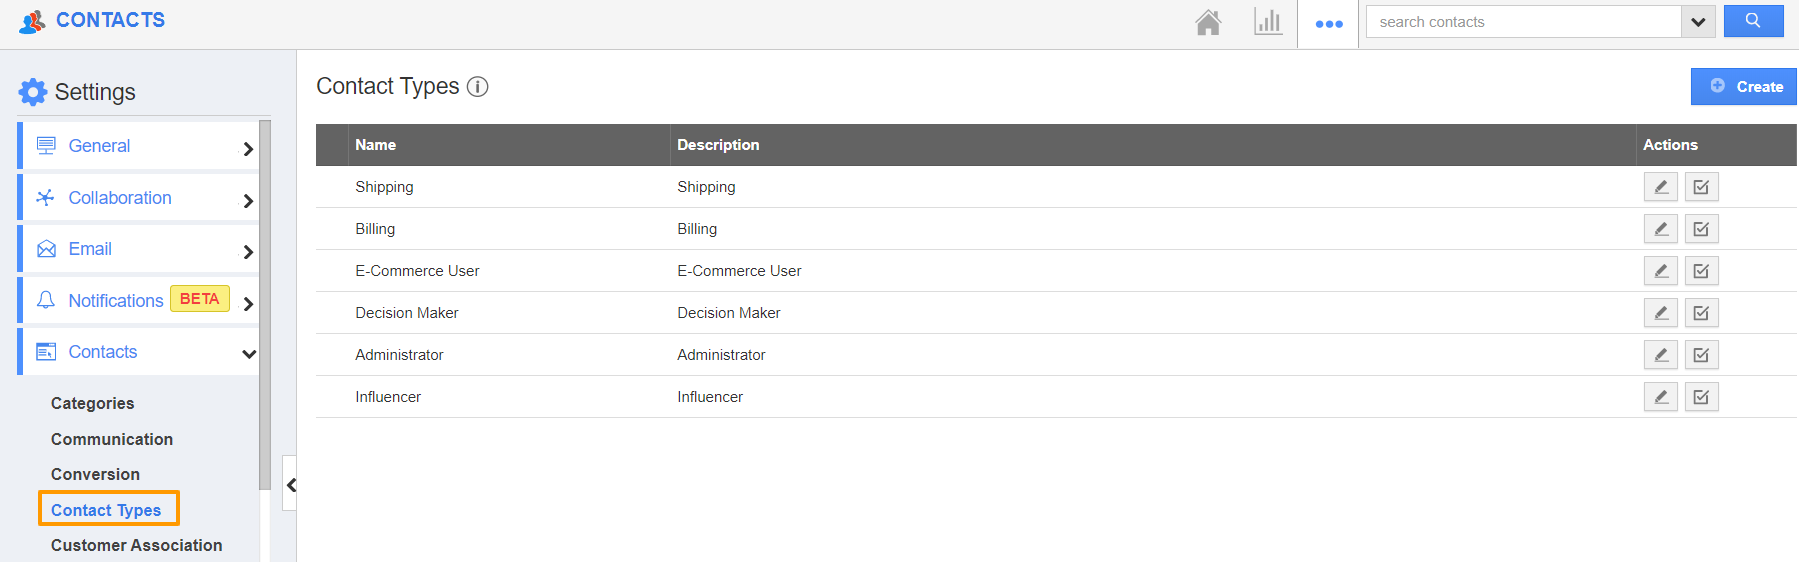The image size is (1799, 562).
Task: Open the Conversion settings link
Action: 95,474
